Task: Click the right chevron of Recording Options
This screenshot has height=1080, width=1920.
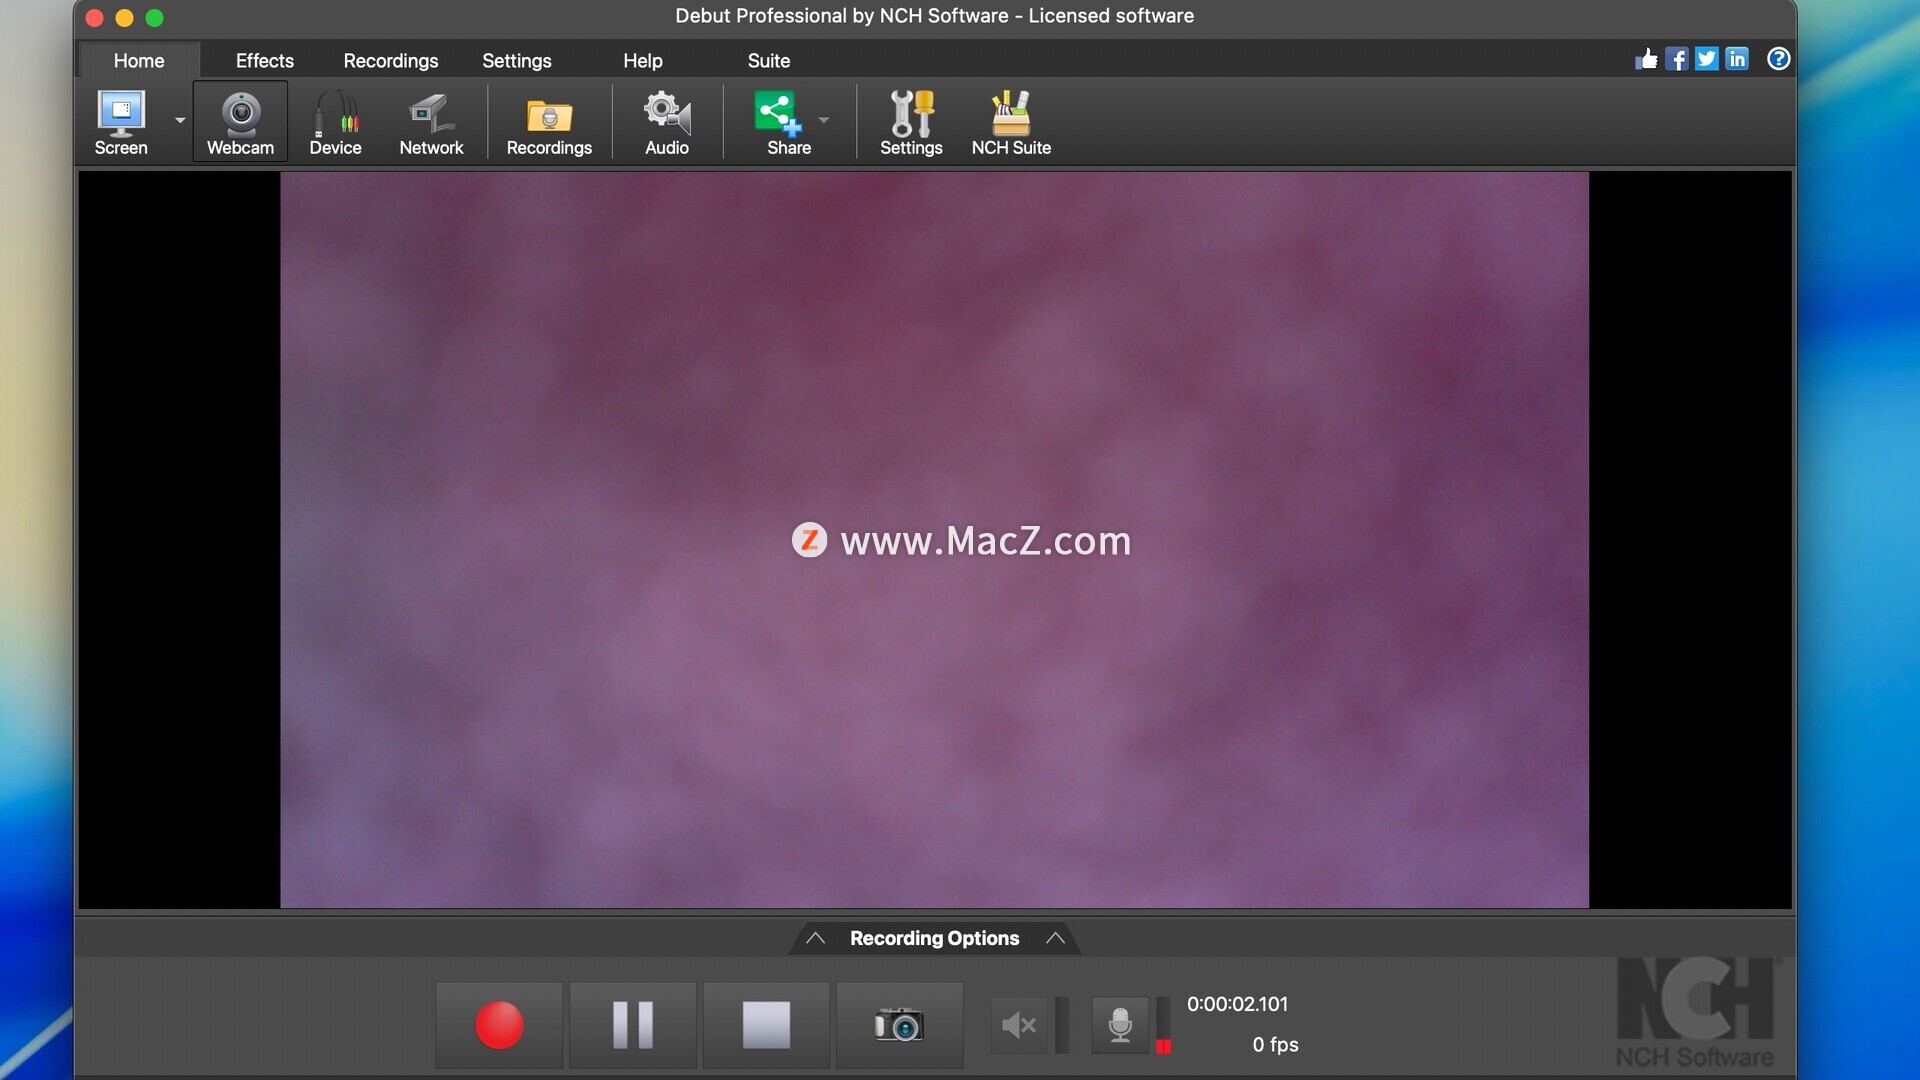Action: [x=1055, y=938]
